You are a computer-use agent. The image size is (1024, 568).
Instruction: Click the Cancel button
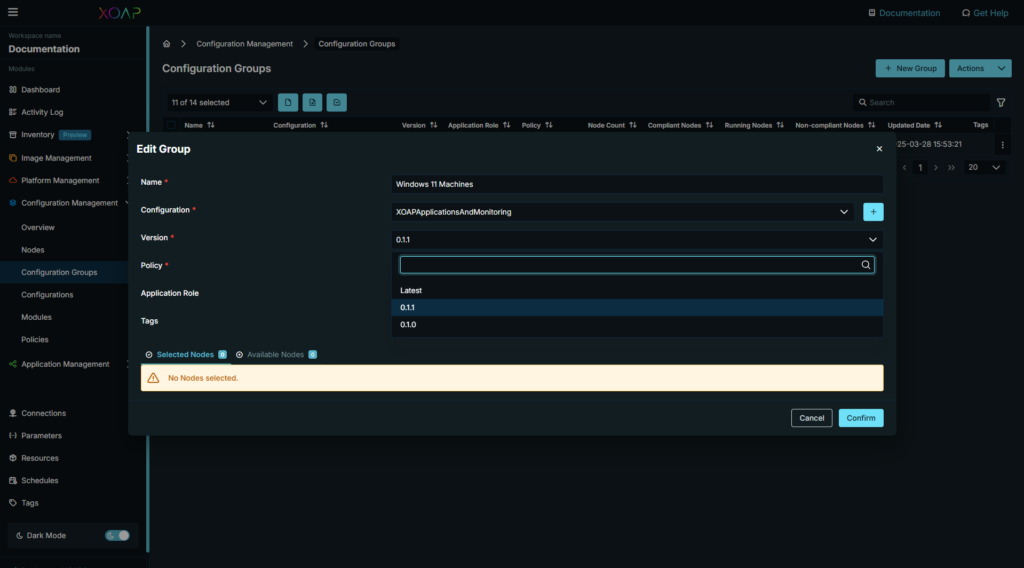(811, 418)
